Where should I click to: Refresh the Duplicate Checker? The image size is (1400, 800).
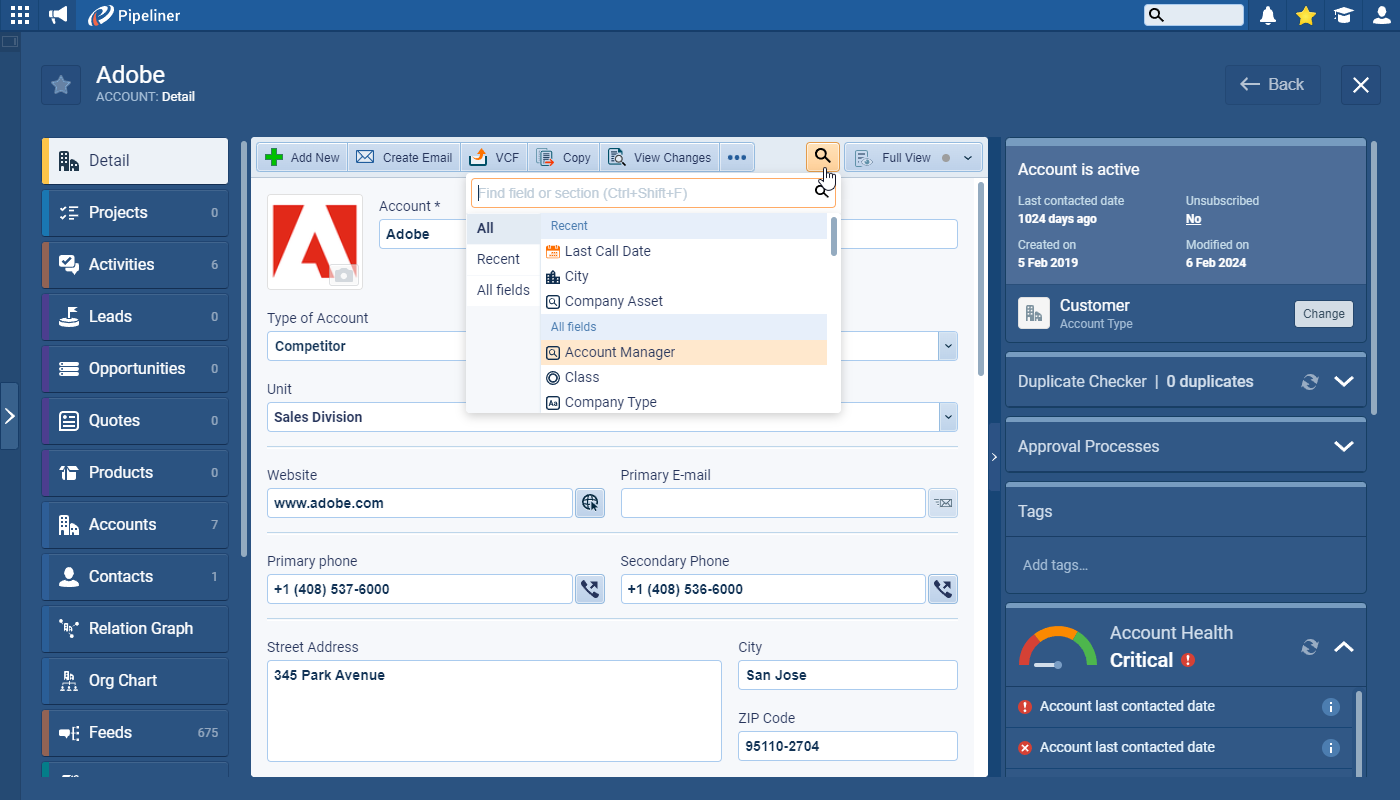coord(1309,382)
